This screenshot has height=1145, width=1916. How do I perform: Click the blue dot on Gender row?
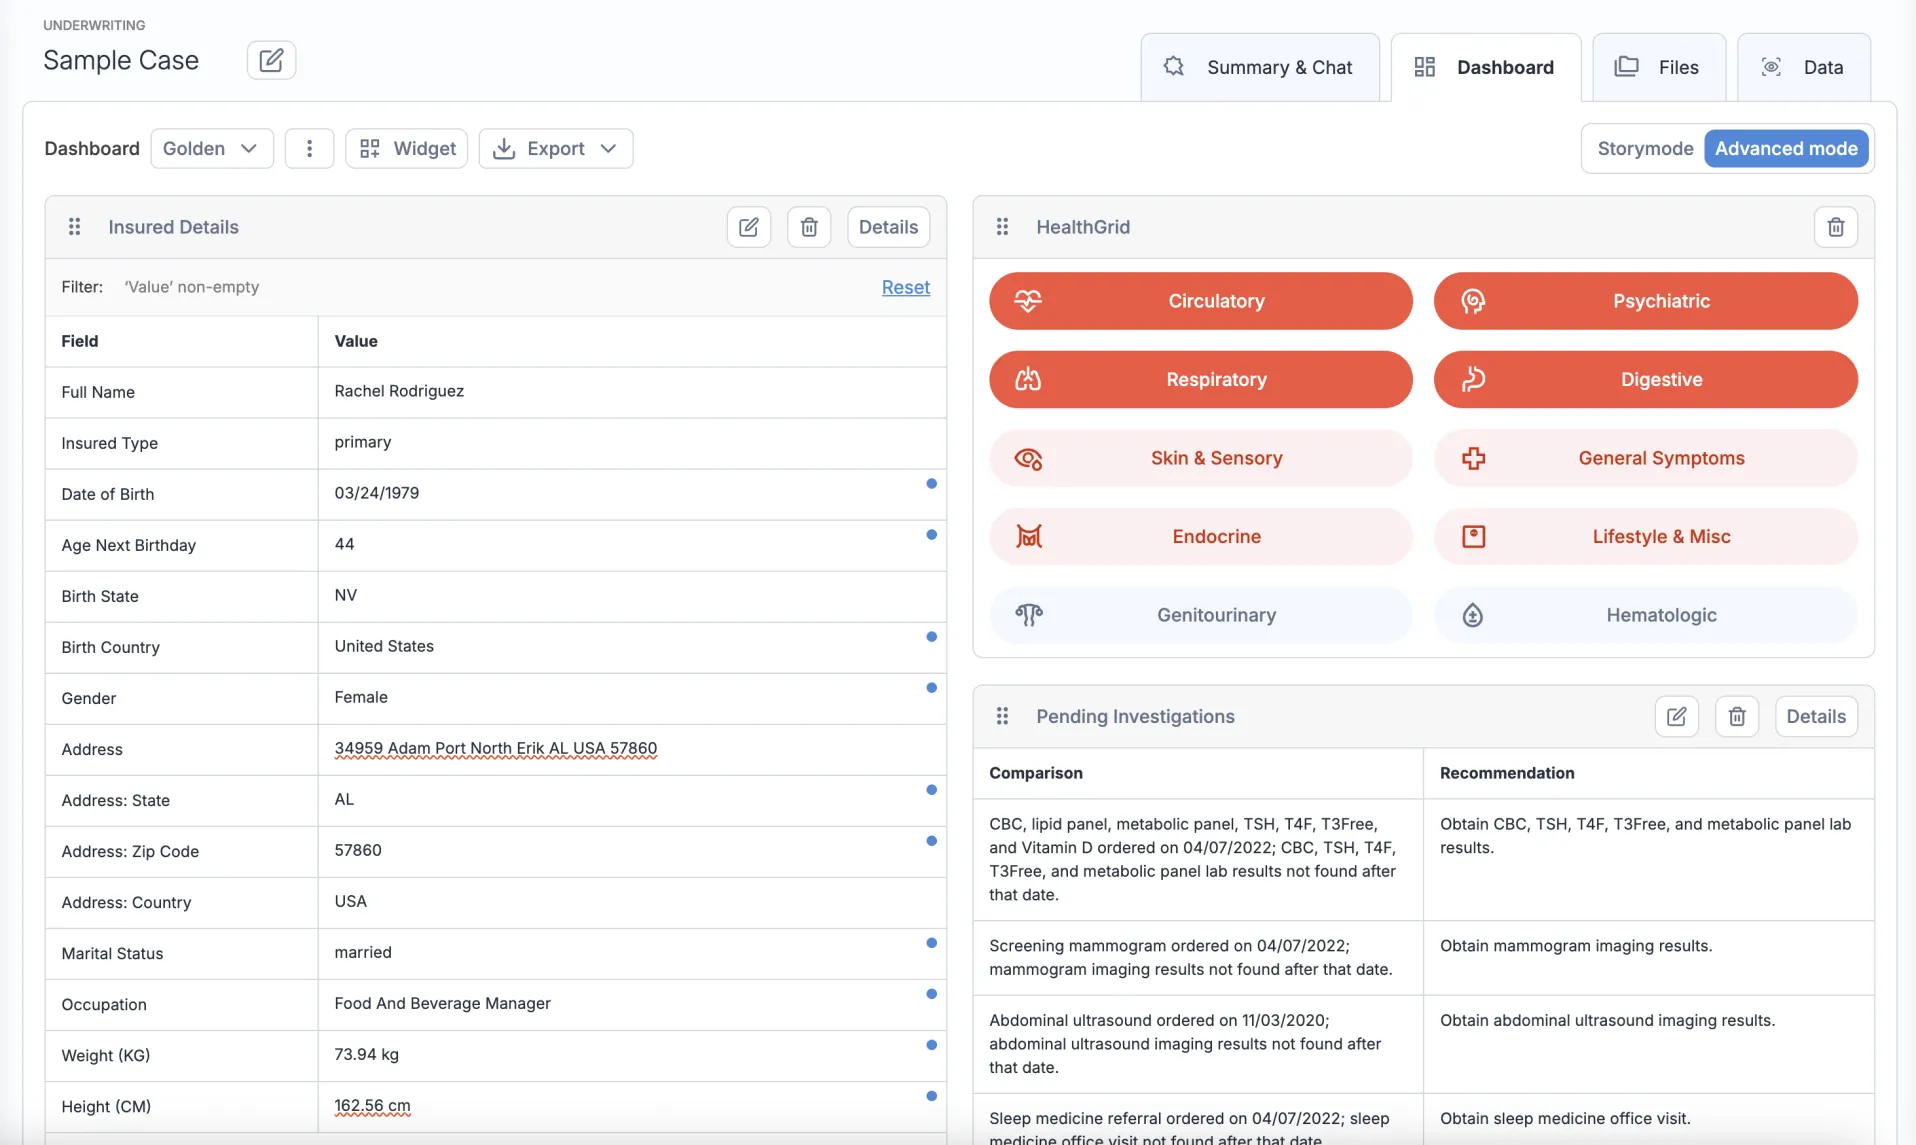(x=931, y=688)
